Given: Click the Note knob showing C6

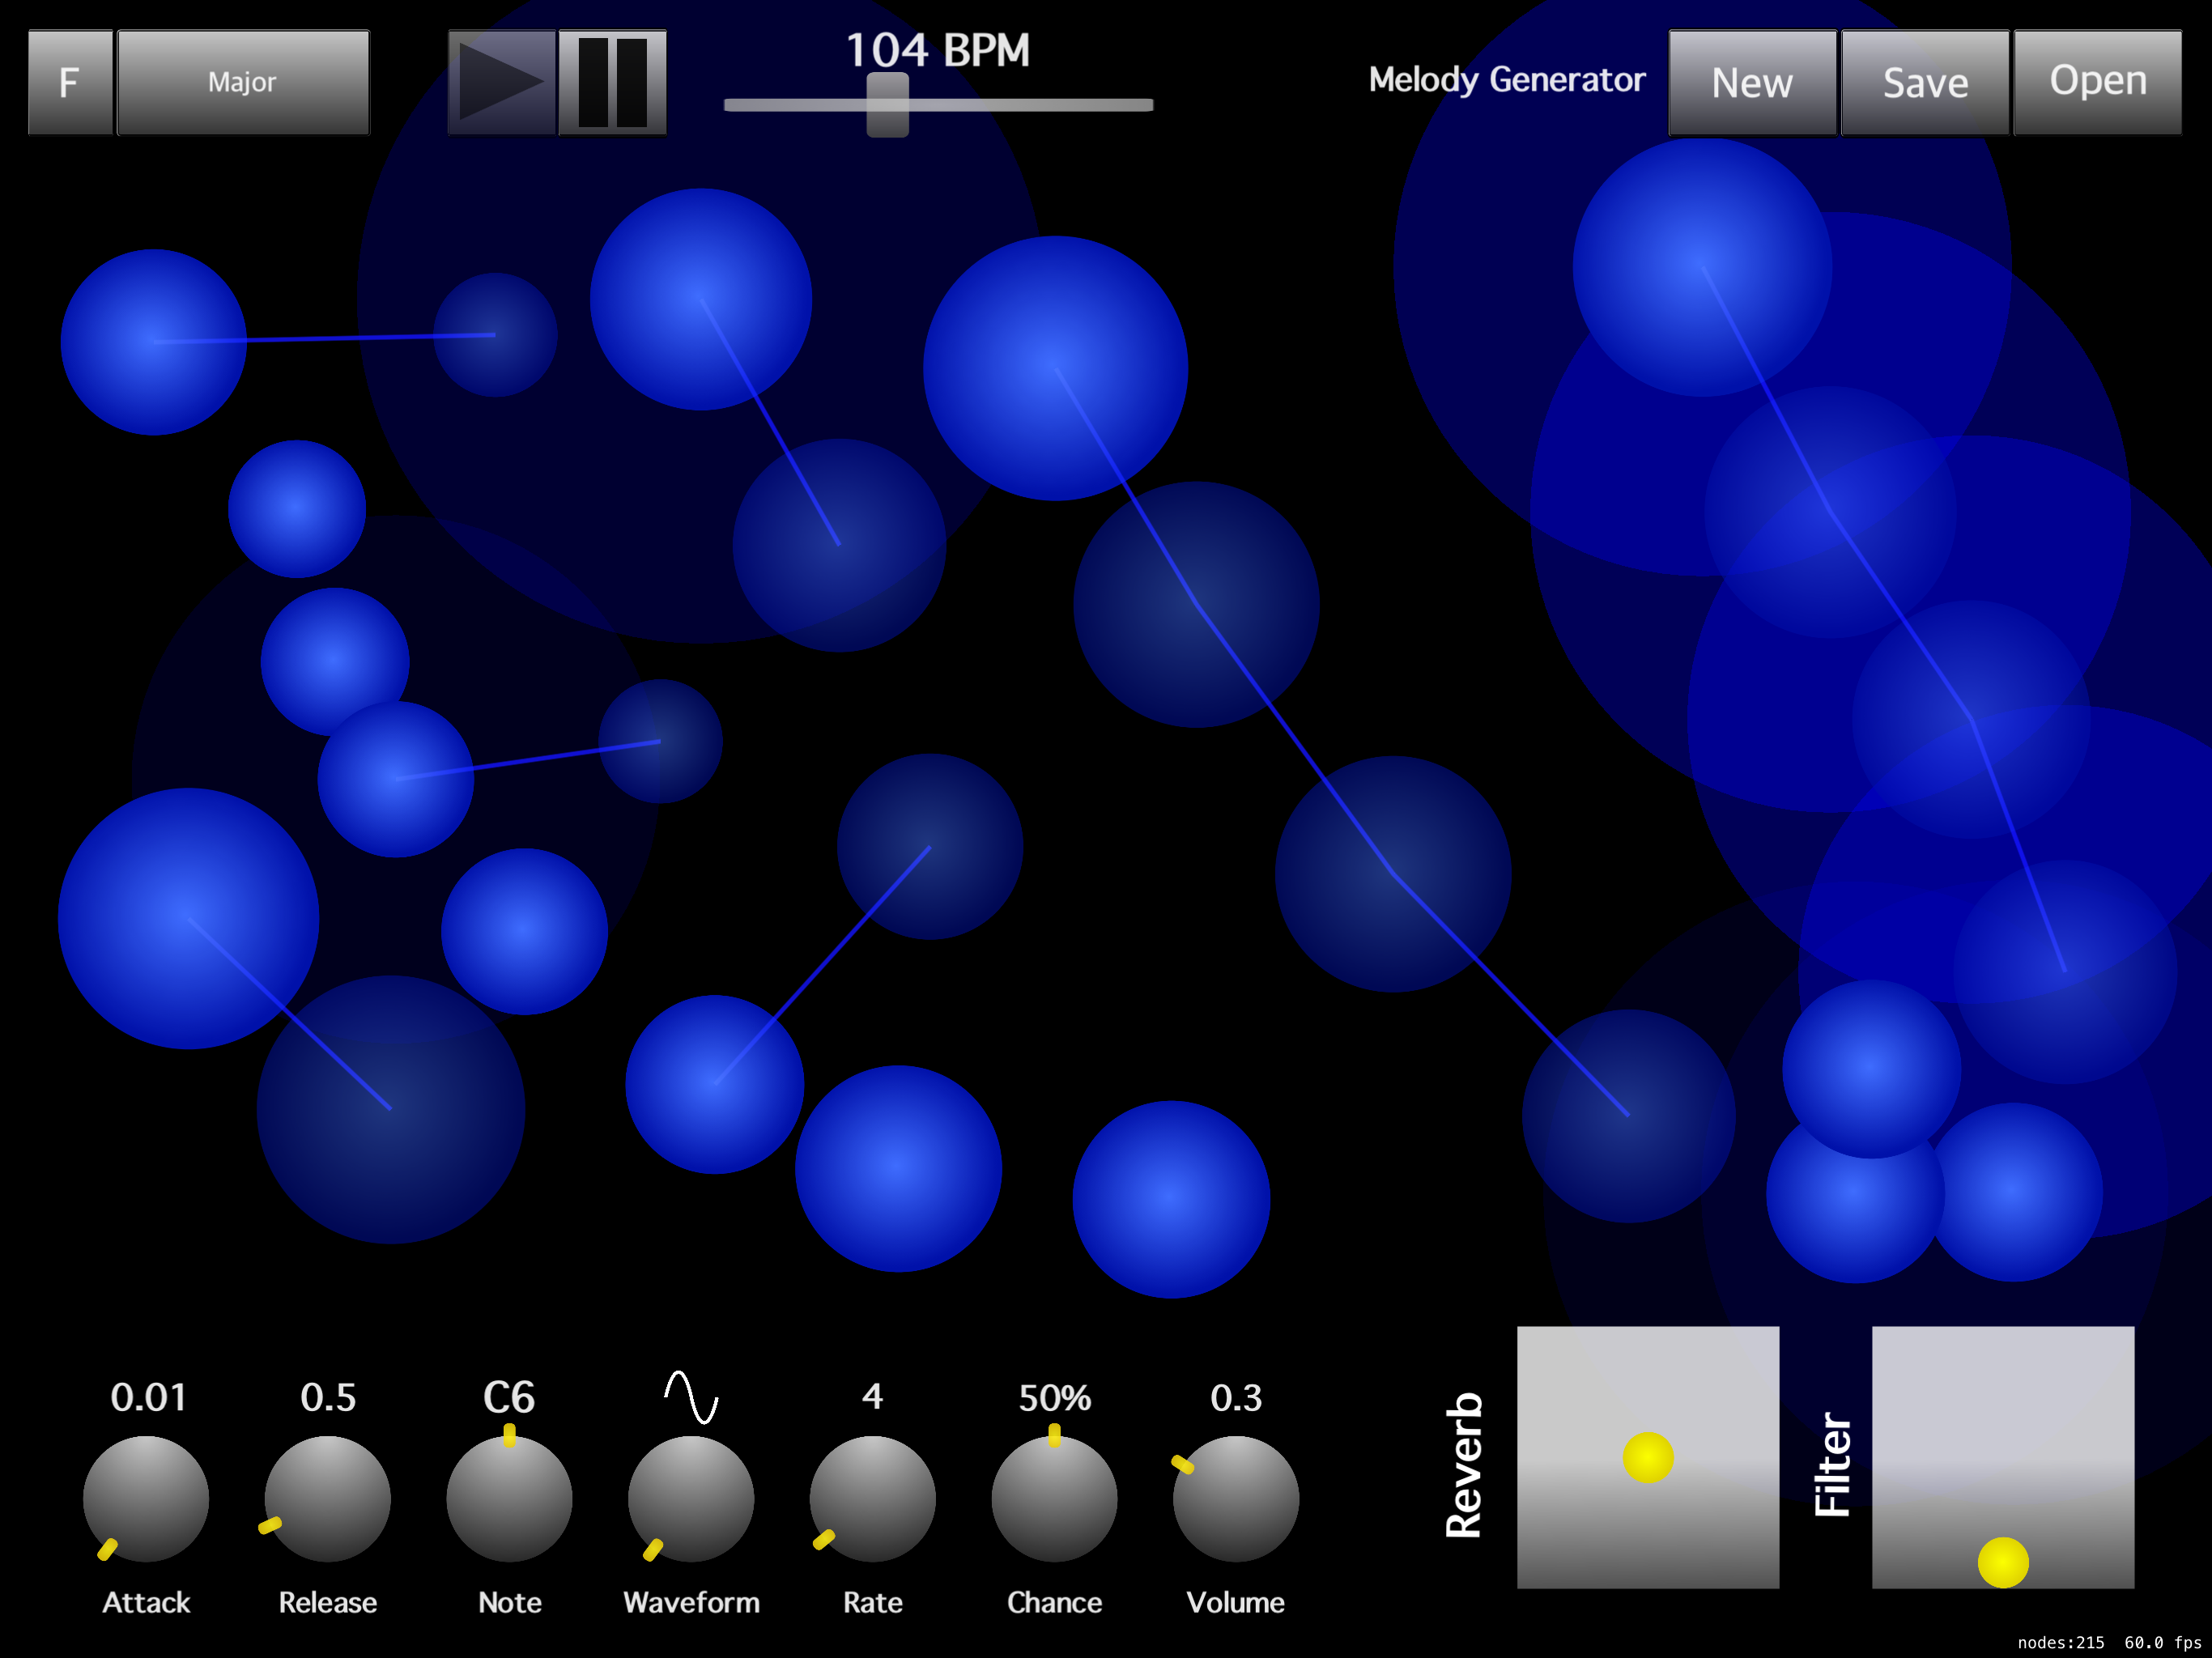Looking at the screenshot, I should [509, 1498].
